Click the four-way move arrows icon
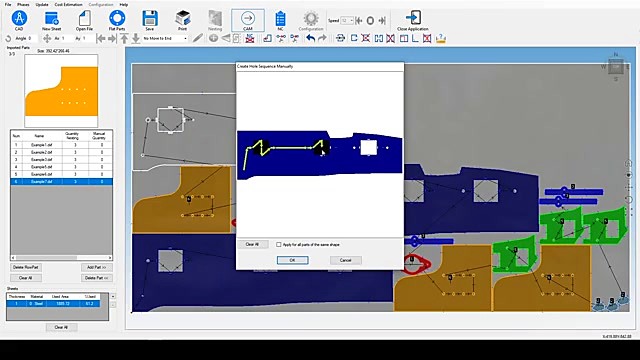Image resolution: width=640 pixels, height=360 pixels. [x=47, y=38]
